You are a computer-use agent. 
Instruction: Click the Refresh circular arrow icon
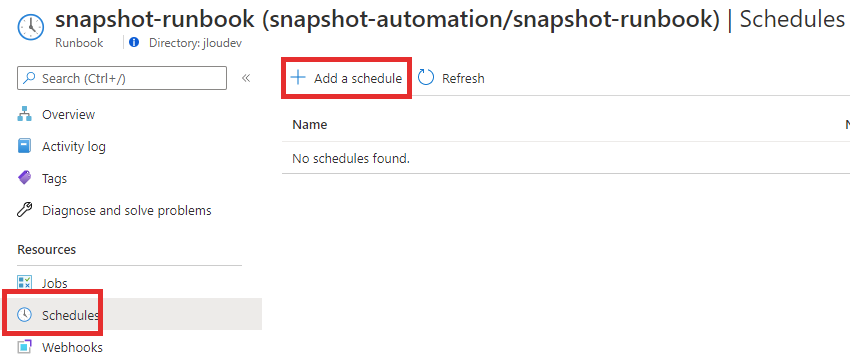pyautogui.click(x=426, y=78)
